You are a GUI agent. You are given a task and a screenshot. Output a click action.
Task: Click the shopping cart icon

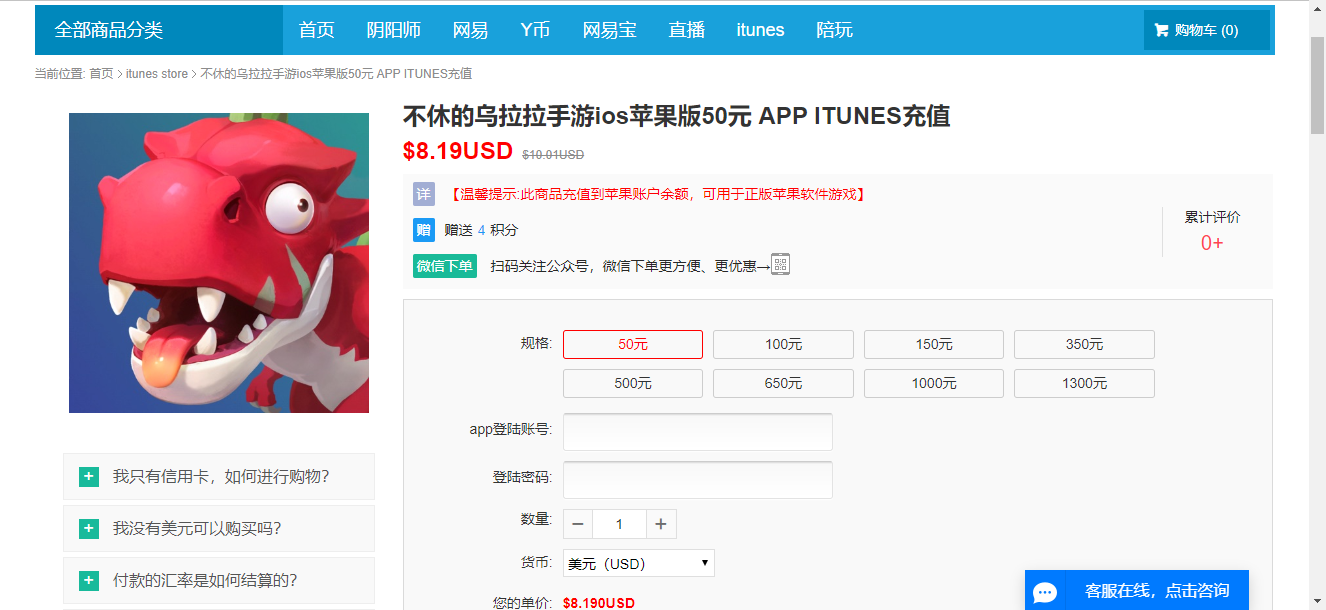click(x=1161, y=30)
